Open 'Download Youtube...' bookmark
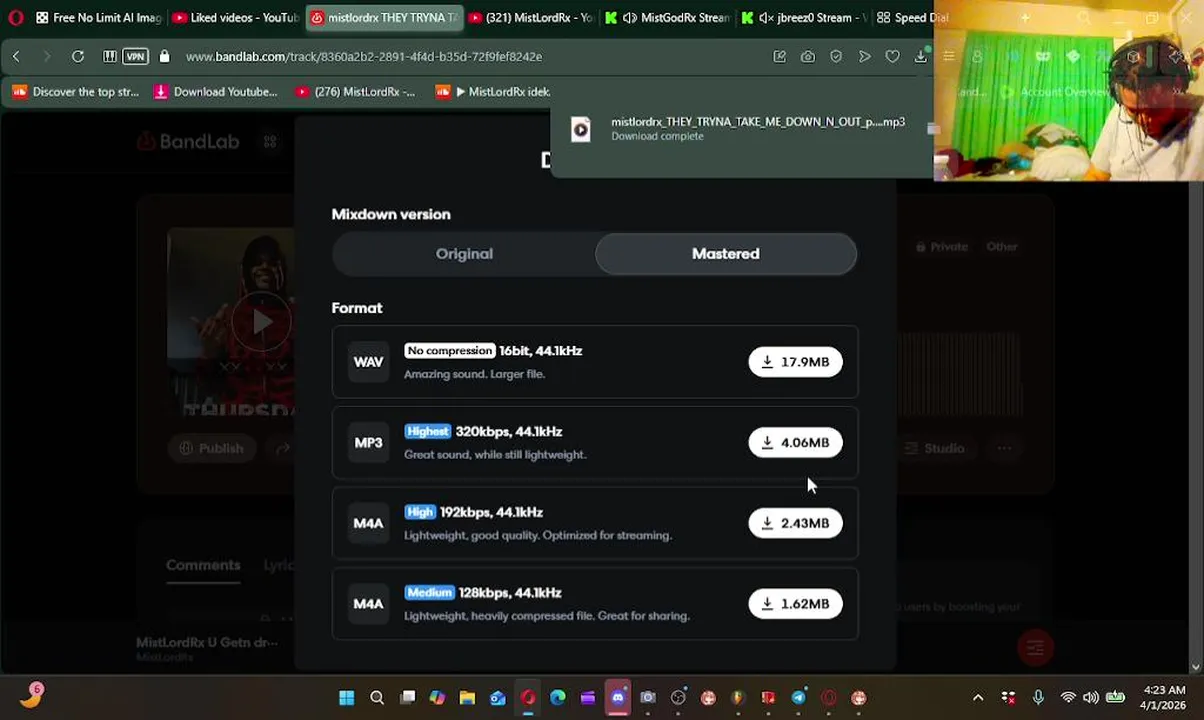Viewport: 1204px width, 720px height. tap(216, 92)
